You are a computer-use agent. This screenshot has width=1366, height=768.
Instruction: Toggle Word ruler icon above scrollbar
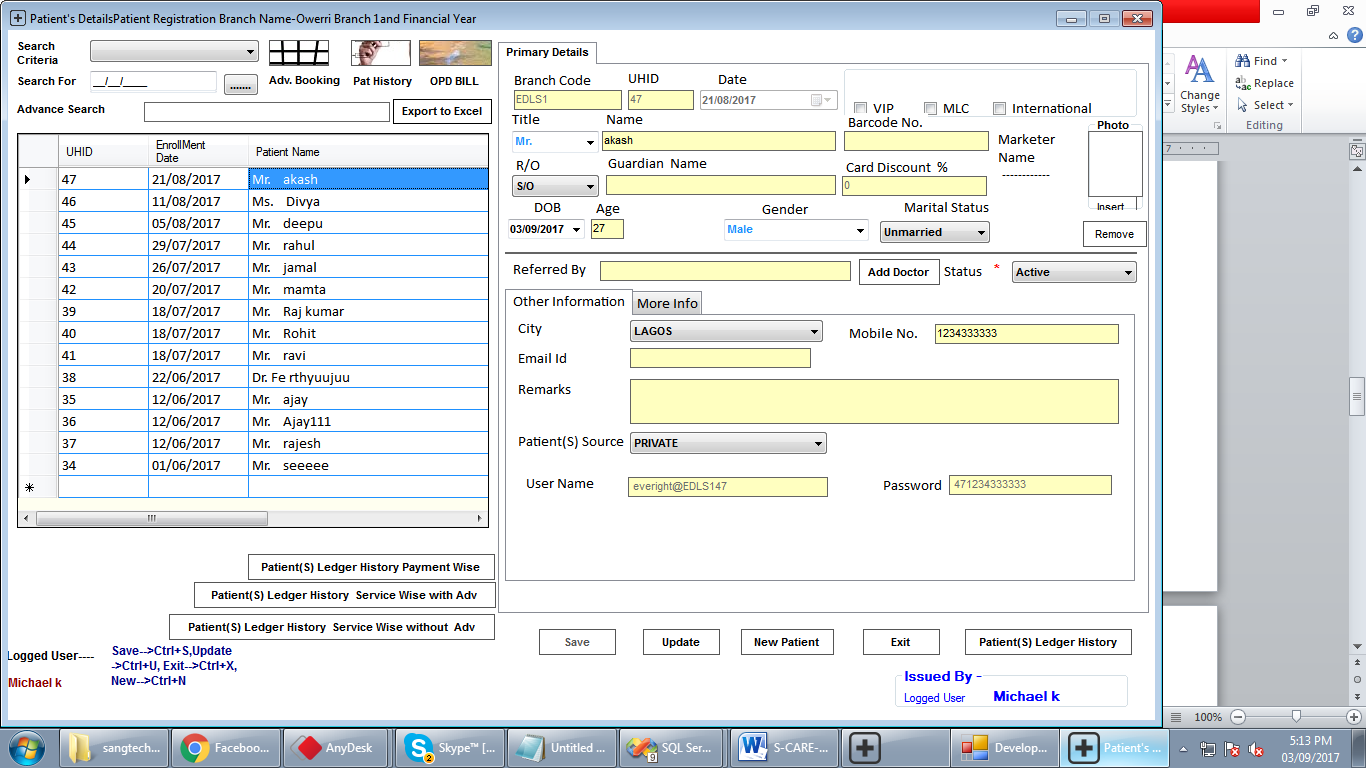(x=1357, y=151)
